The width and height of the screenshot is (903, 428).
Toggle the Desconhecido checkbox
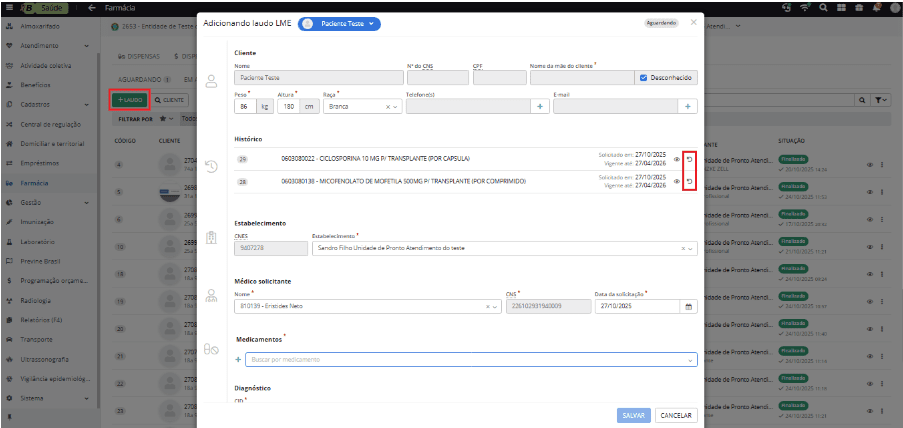click(643, 77)
